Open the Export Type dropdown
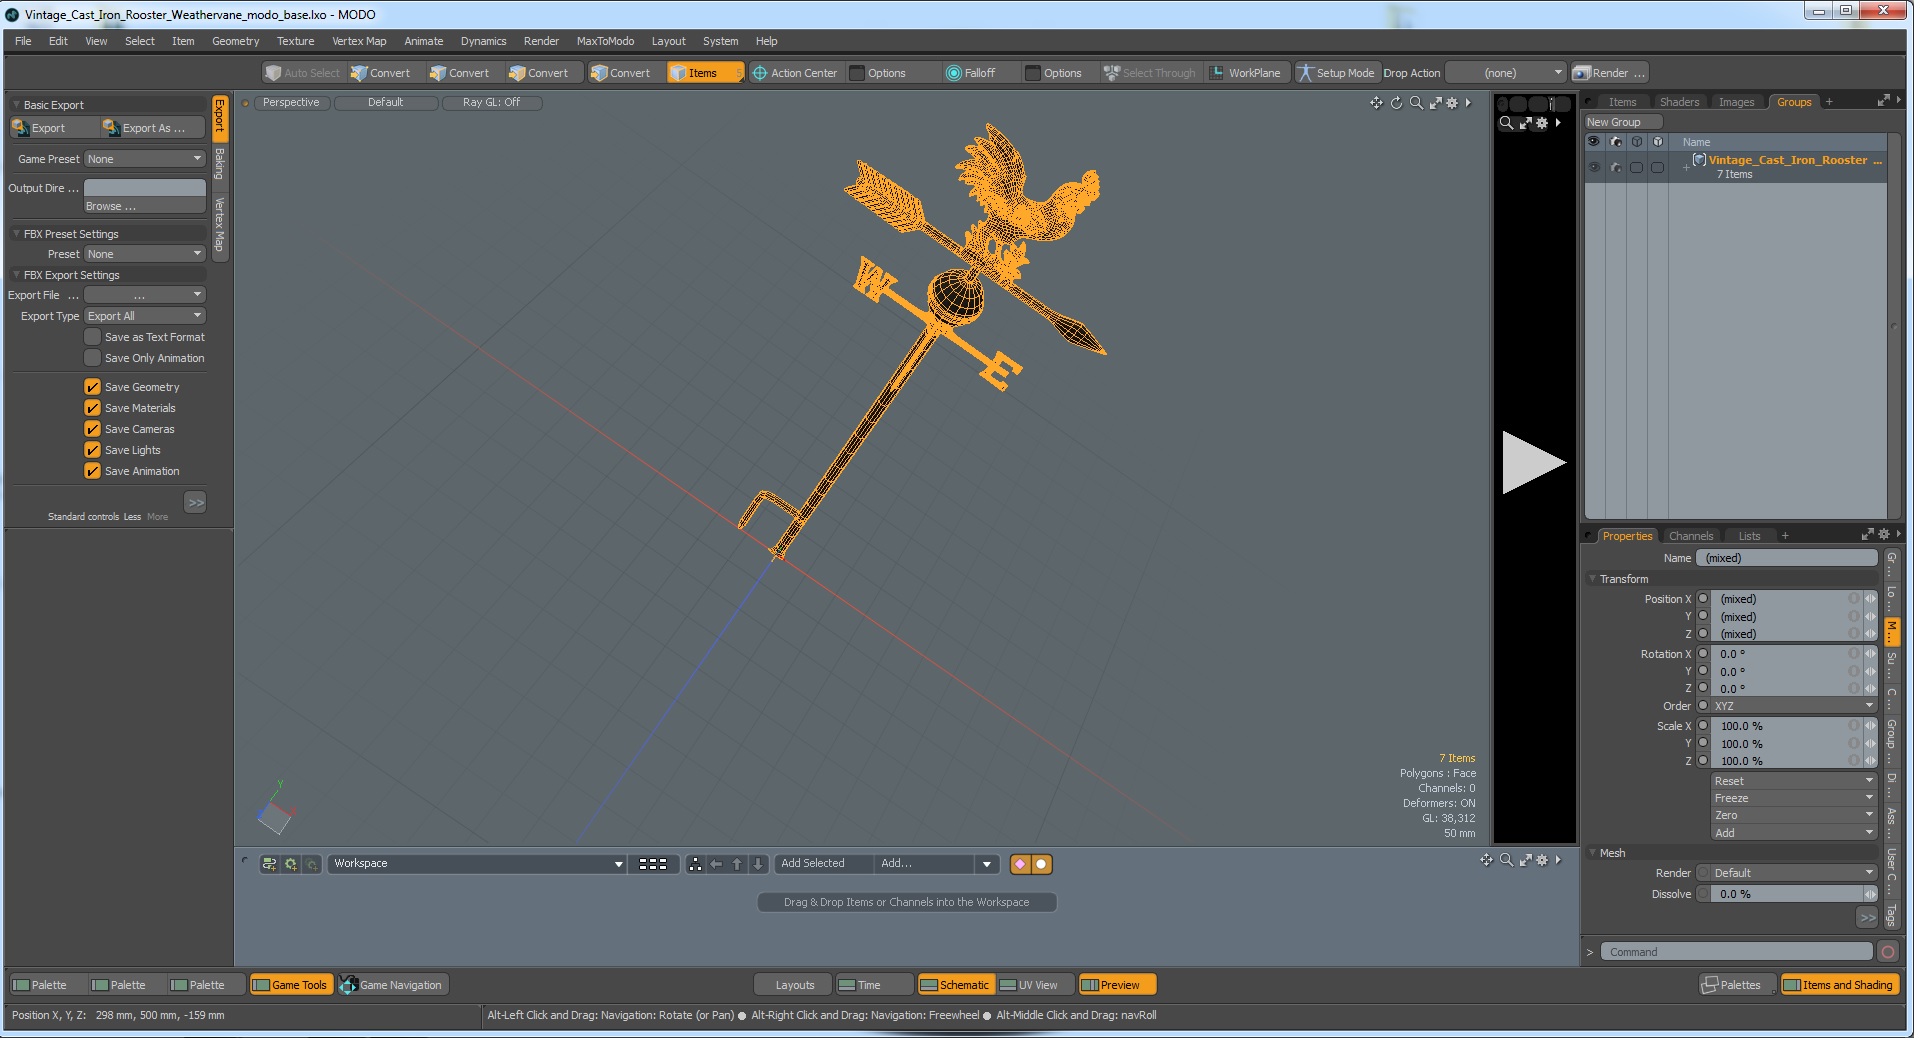The image size is (1920, 1040). [x=145, y=316]
